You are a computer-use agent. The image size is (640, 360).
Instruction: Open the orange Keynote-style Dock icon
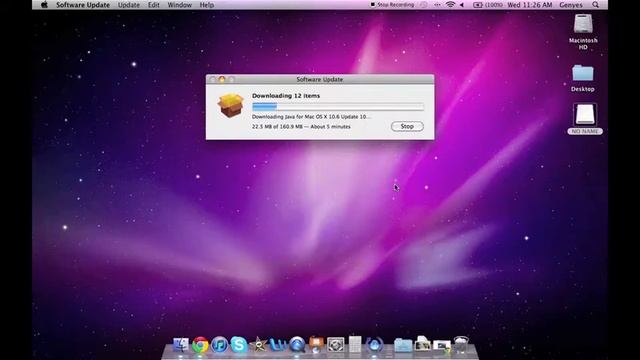pyautogui.click(x=316, y=345)
